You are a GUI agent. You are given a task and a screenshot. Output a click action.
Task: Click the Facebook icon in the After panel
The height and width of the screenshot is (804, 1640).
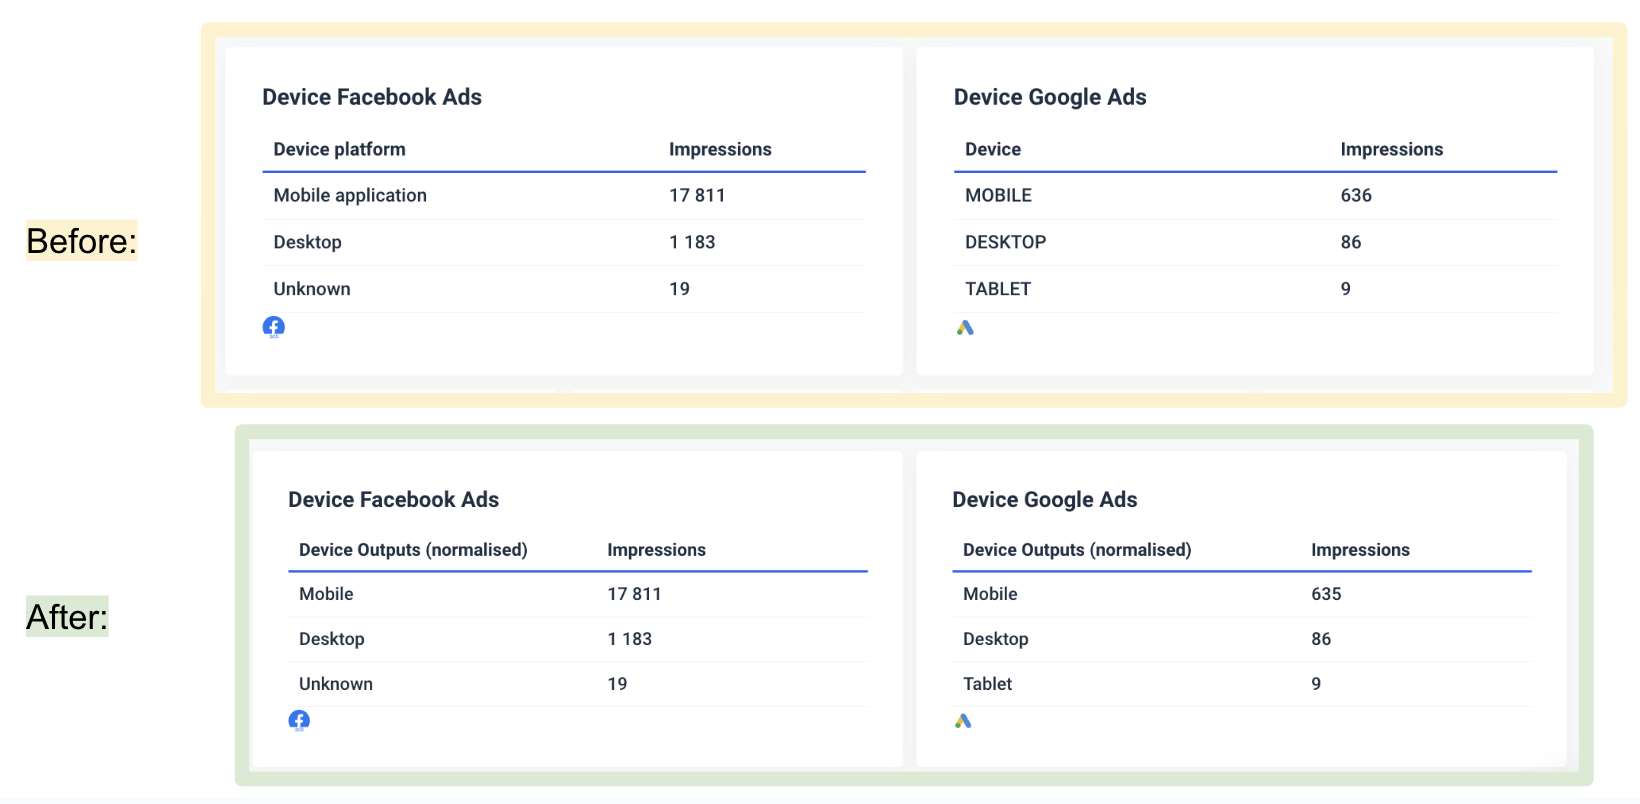299,720
